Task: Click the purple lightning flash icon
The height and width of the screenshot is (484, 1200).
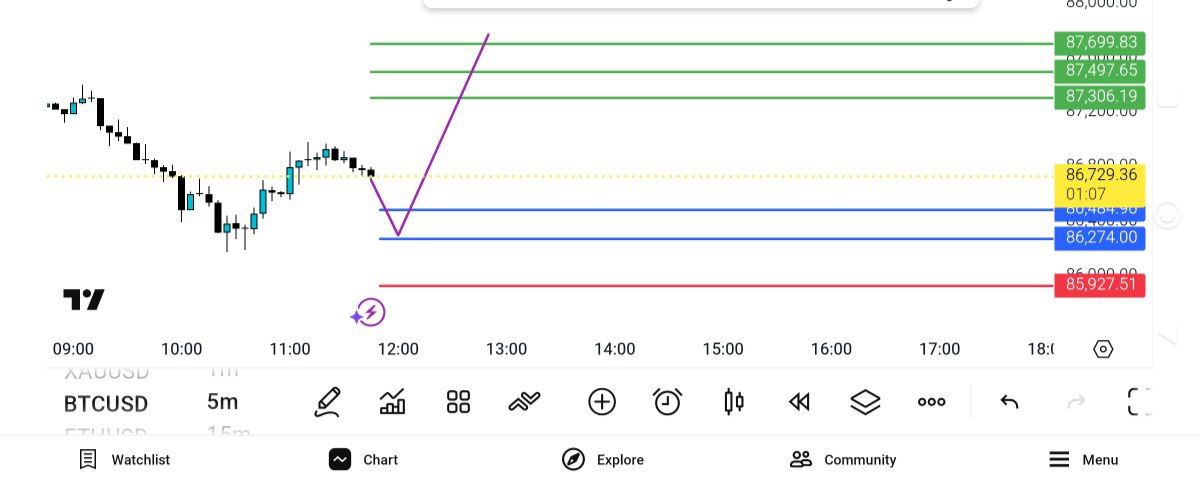Action: (x=368, y=313)
